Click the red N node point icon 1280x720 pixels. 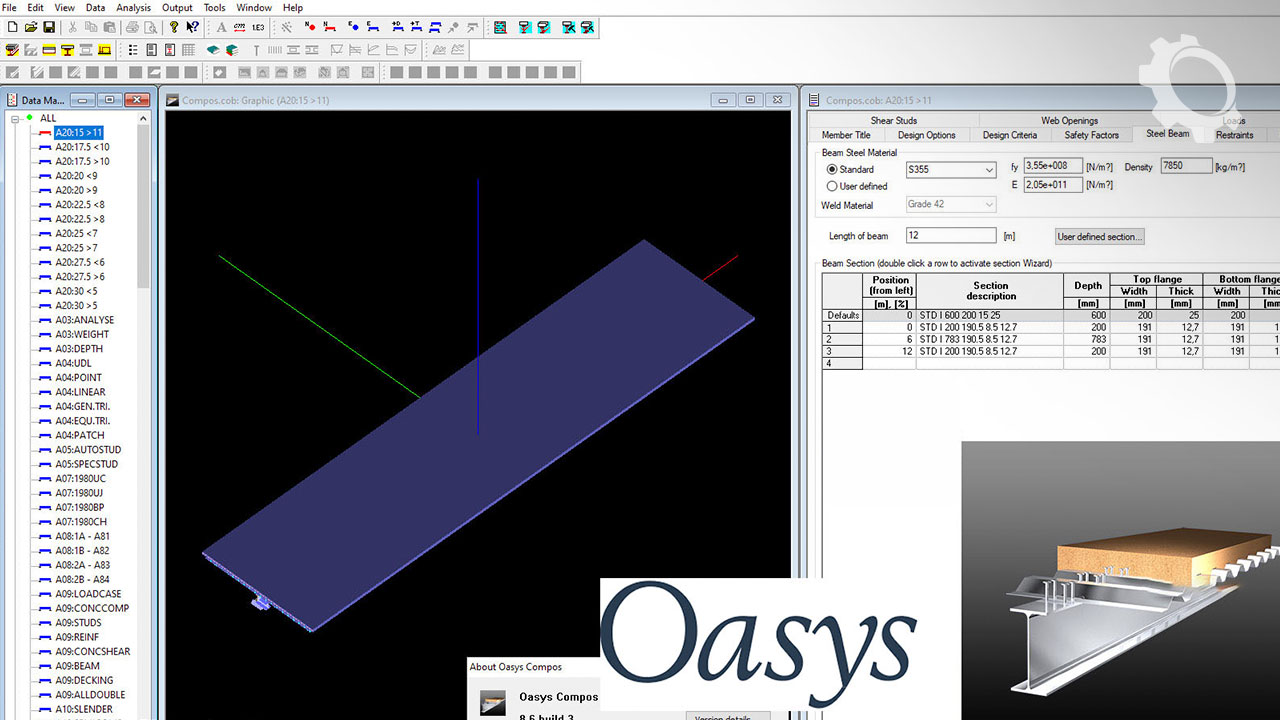(309, 28)
